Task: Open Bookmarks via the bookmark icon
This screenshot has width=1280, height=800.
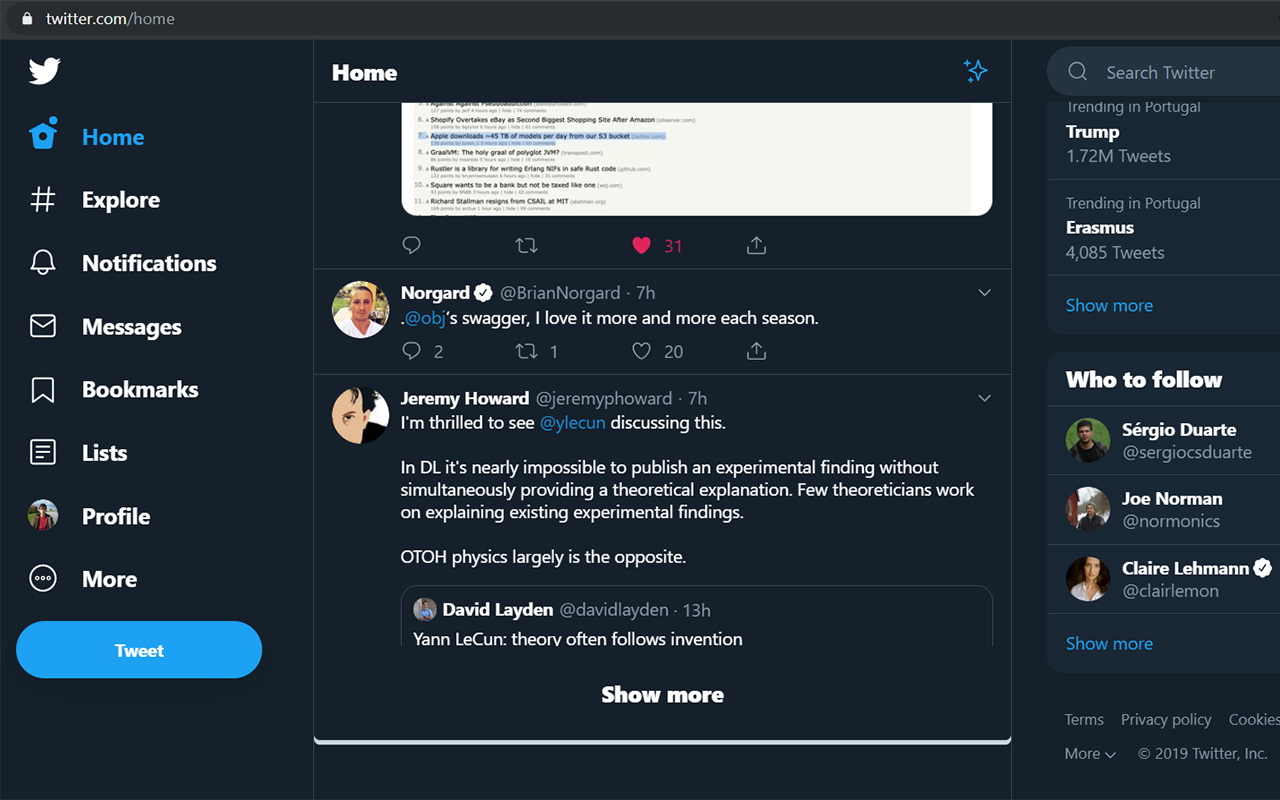Action: [43, 389]
